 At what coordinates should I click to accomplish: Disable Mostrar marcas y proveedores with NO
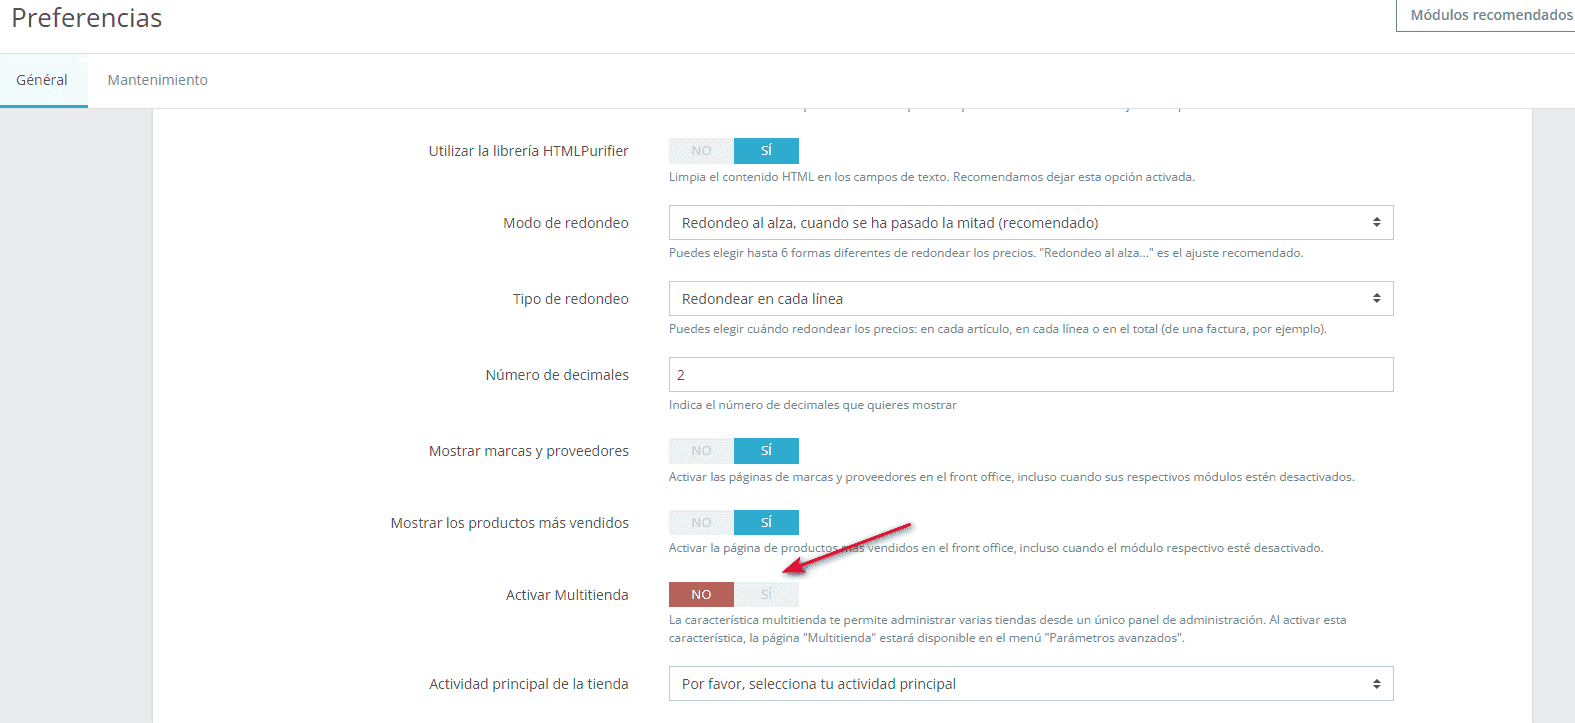(x=701, y=451)
